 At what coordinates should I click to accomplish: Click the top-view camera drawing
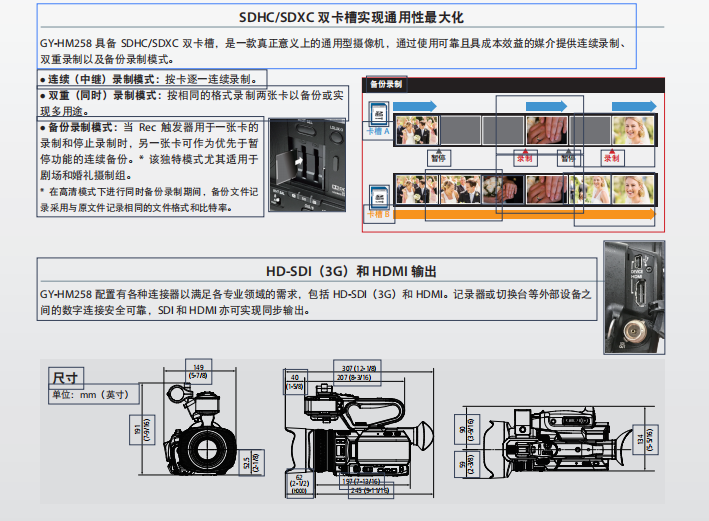(558, 441)
